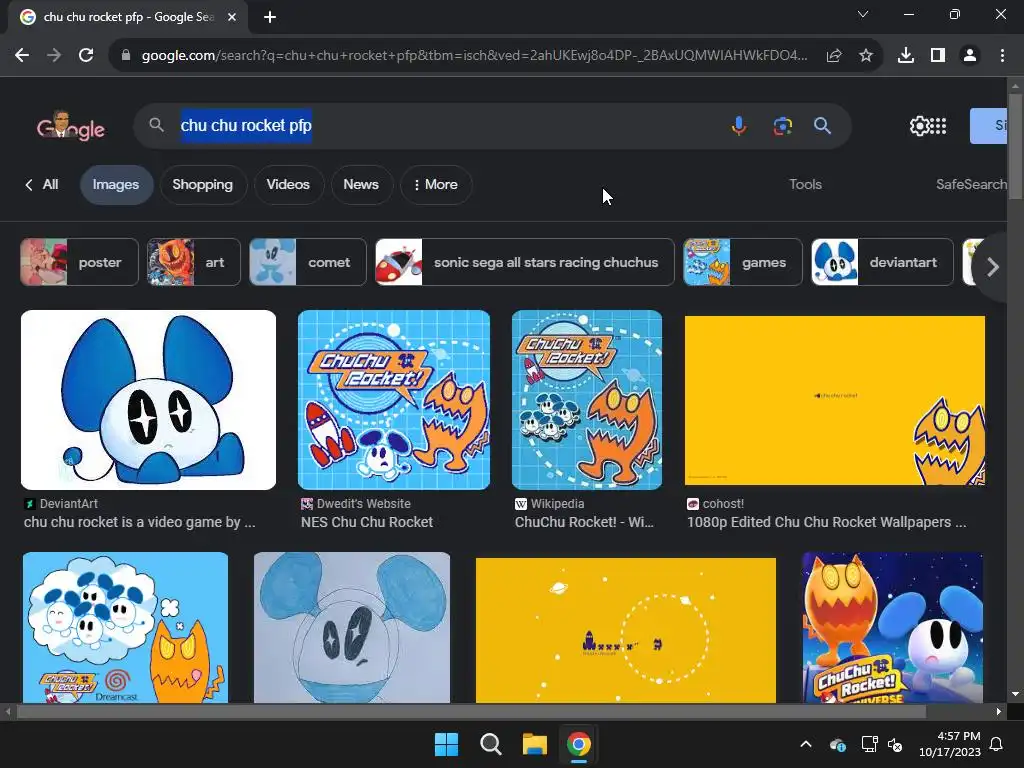Filter results by the deviantart chip
Screen dimensions: 1024x768
[x=882, y=262]
